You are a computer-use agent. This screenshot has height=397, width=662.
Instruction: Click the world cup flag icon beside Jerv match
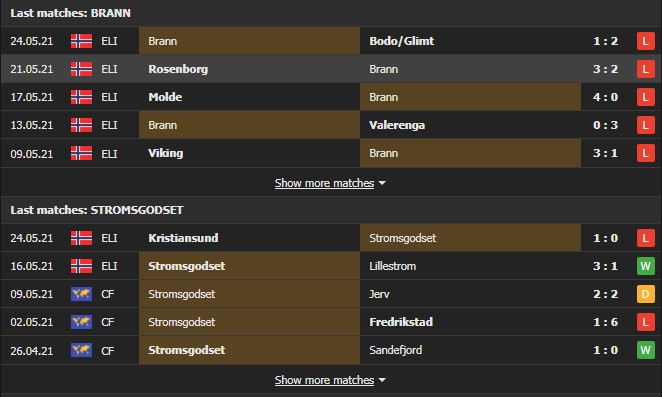pyautogui.click(x=81, y=294)
